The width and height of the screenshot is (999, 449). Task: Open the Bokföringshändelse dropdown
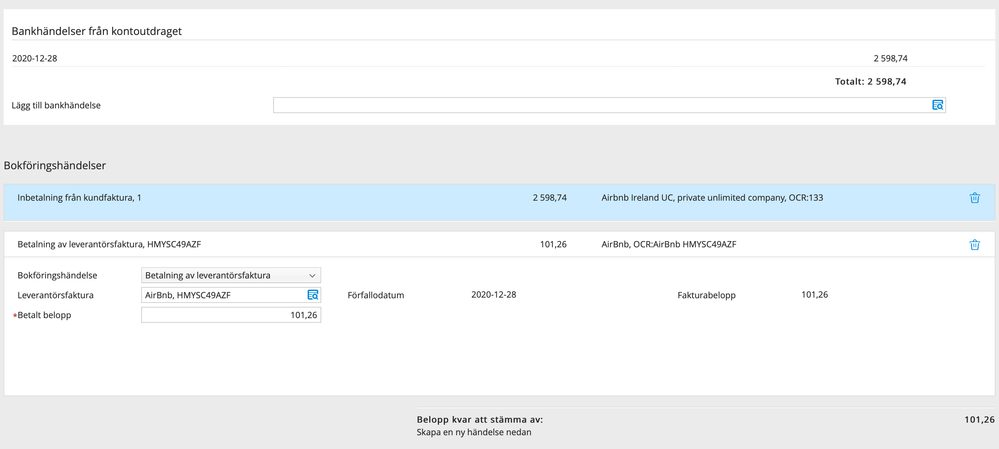click(231, 275)
